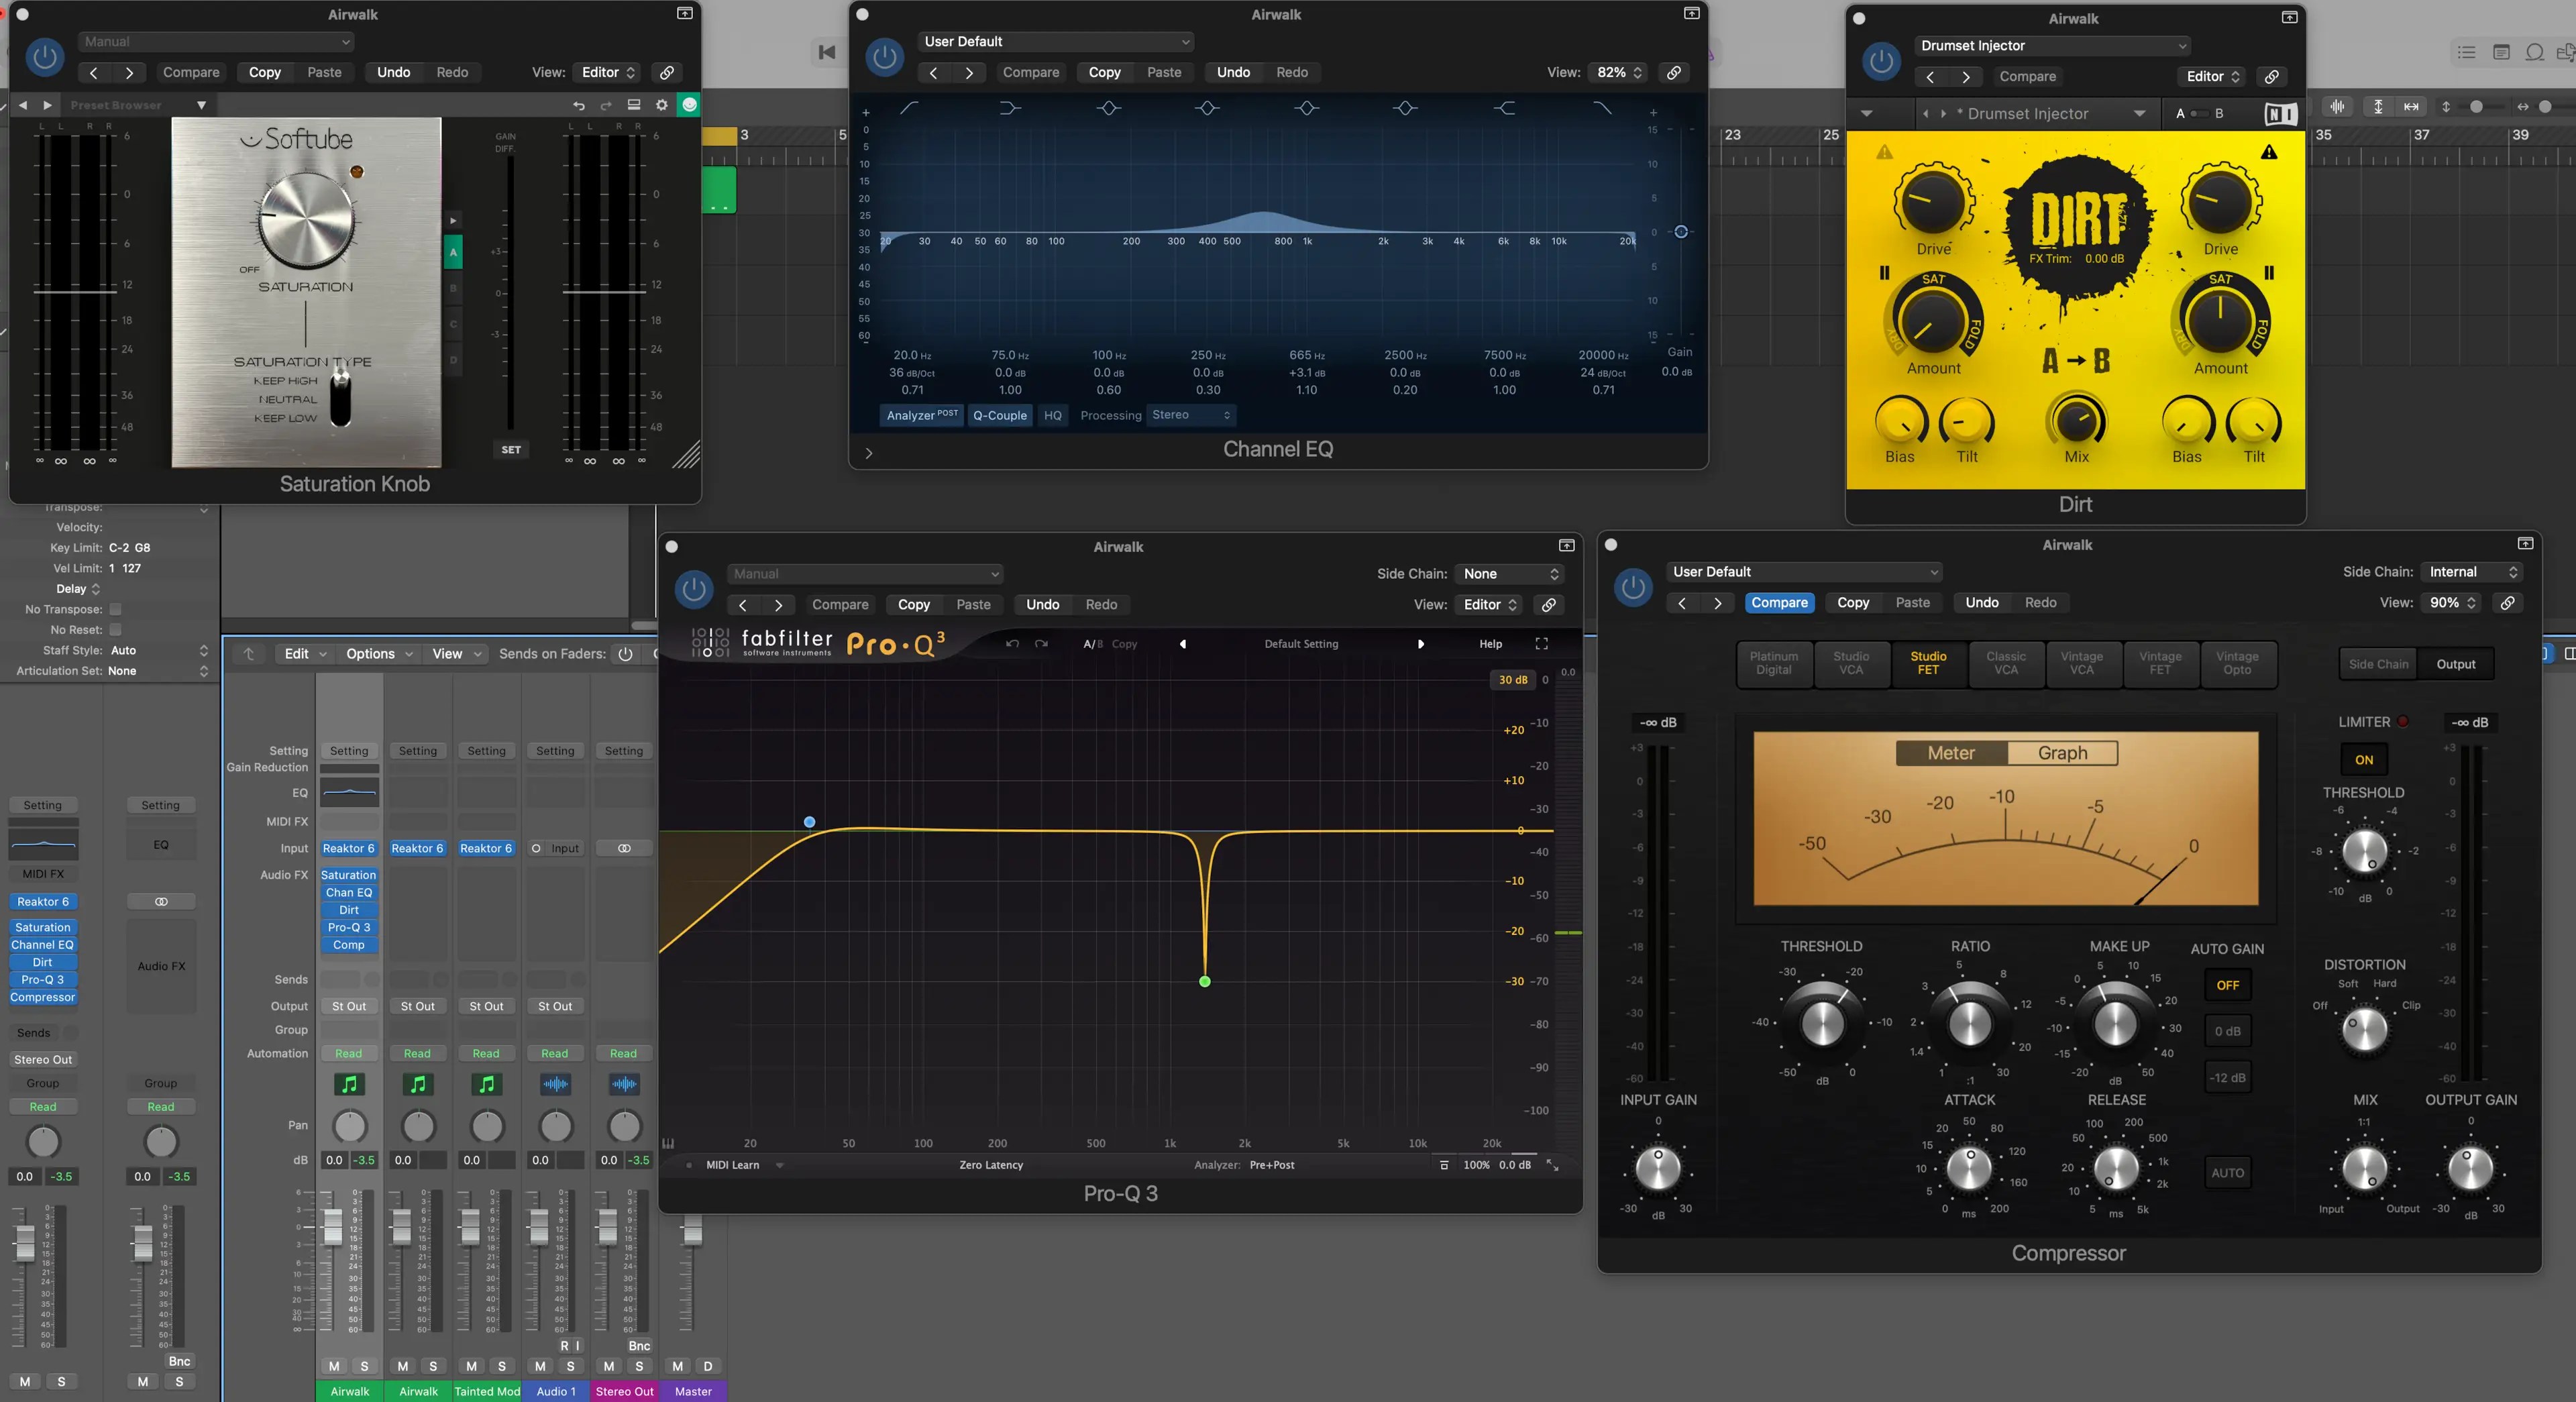The width and height of the screenshot is (2576, 1402).
Task: Click the analyzer reset icon in Pro-Q 3 footer
Action: click(x=1443, y=1165)
